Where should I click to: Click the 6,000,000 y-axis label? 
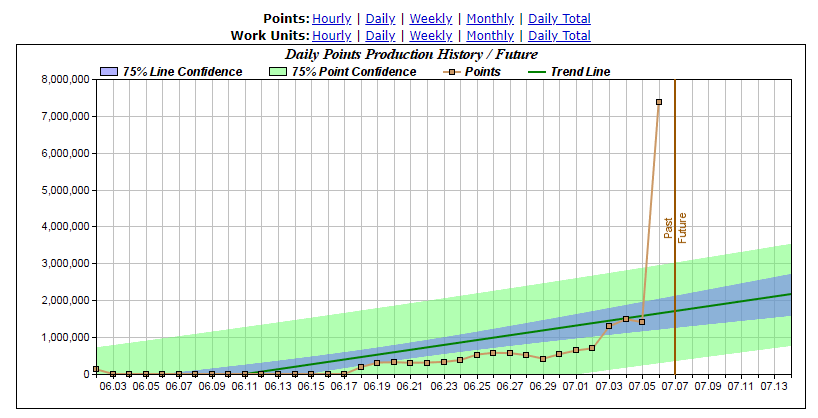click(65, 153)
